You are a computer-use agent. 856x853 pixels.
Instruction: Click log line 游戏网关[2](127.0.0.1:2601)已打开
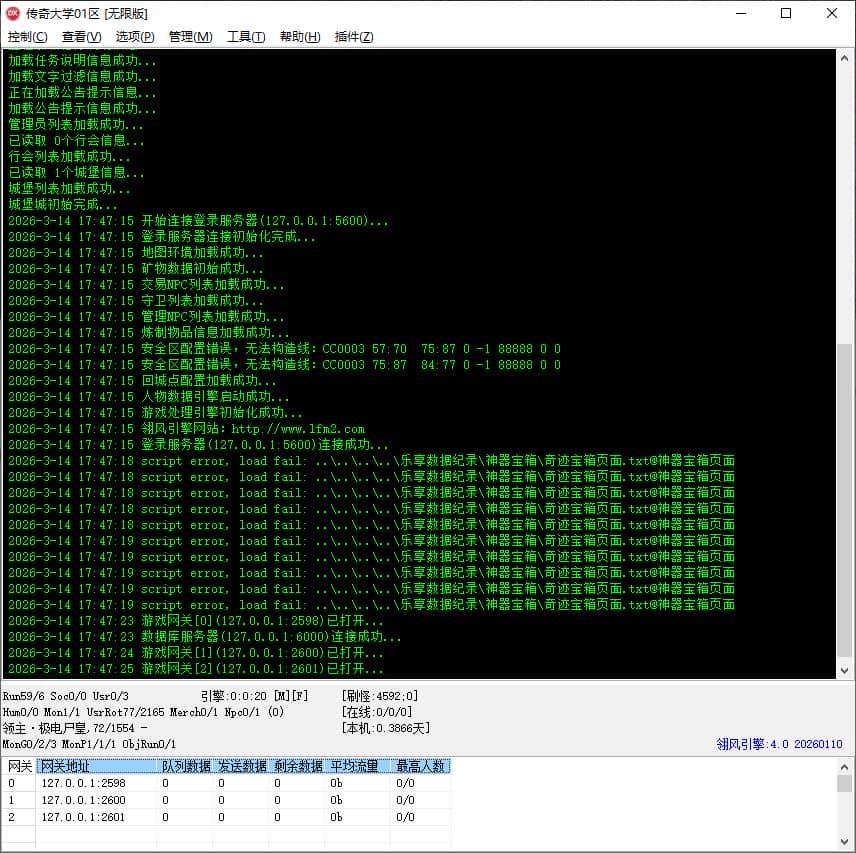(195, 669)
